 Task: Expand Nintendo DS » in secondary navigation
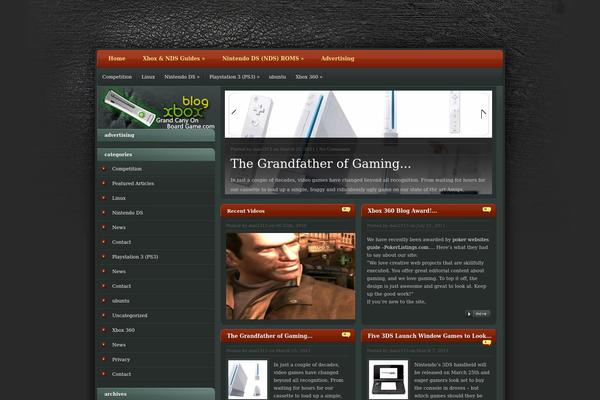point(182,77)
